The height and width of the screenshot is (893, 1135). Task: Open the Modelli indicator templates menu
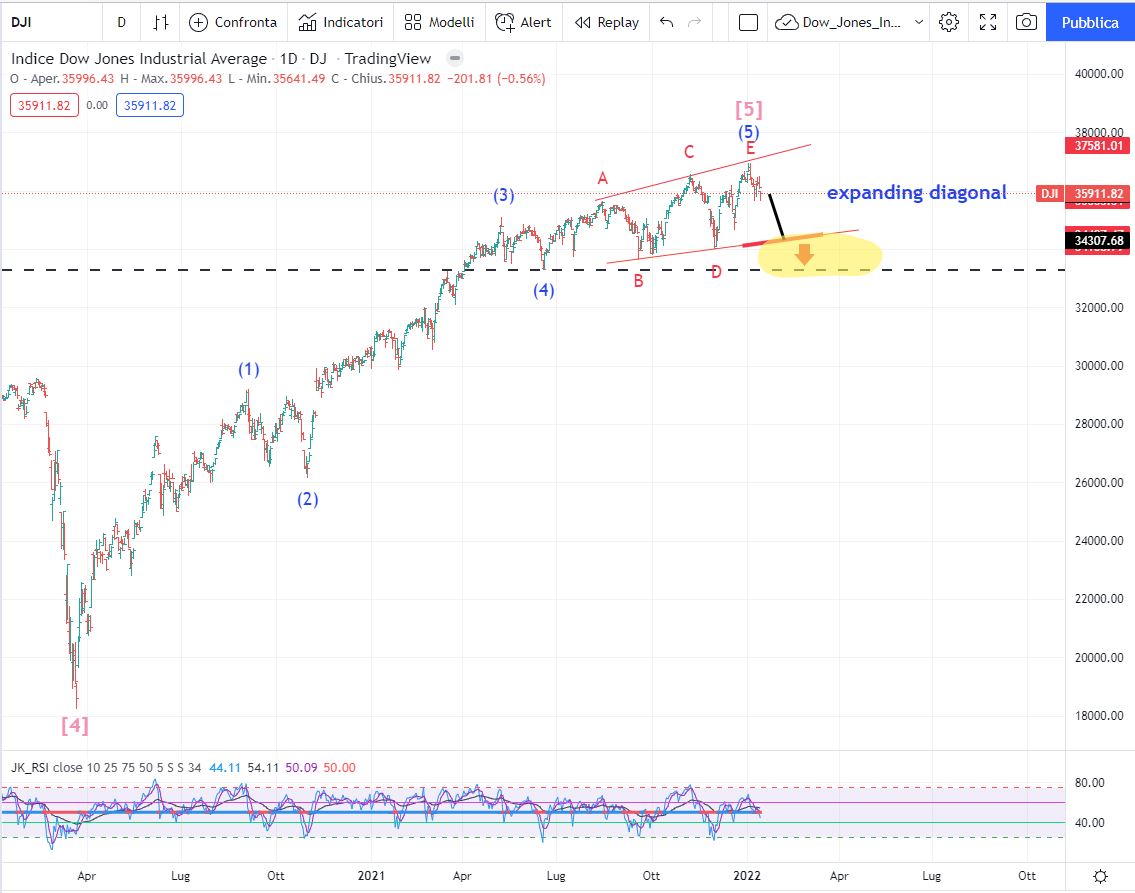coord(439,22)
